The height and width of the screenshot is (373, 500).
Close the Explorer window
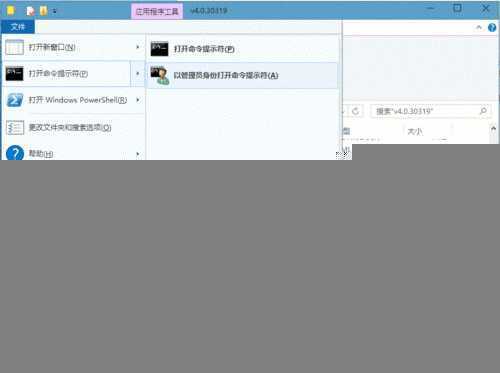[x=486, y=9]
